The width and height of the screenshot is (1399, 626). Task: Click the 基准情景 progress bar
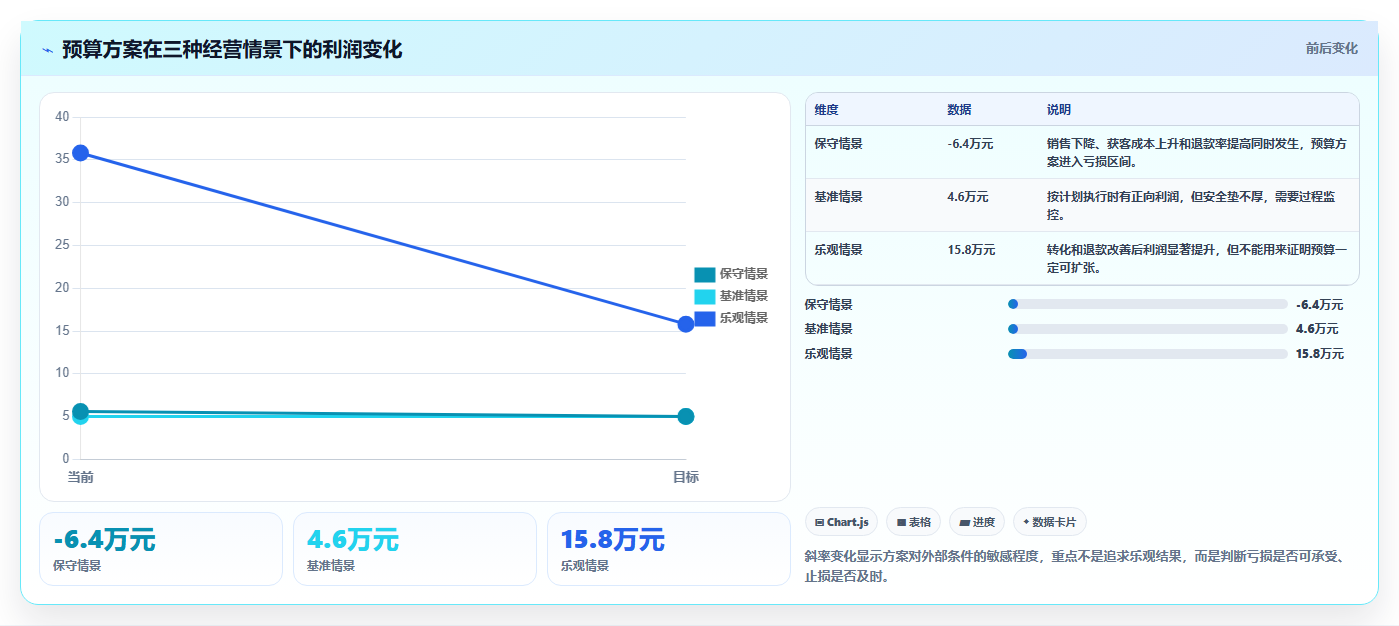(x=1147, y=329)
